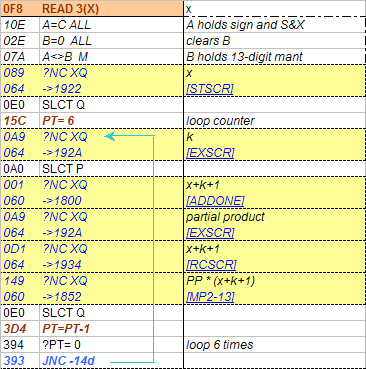Open the [ADDONE] link
This screenshot has width=366, height=369.
click(x=215, y=201)
